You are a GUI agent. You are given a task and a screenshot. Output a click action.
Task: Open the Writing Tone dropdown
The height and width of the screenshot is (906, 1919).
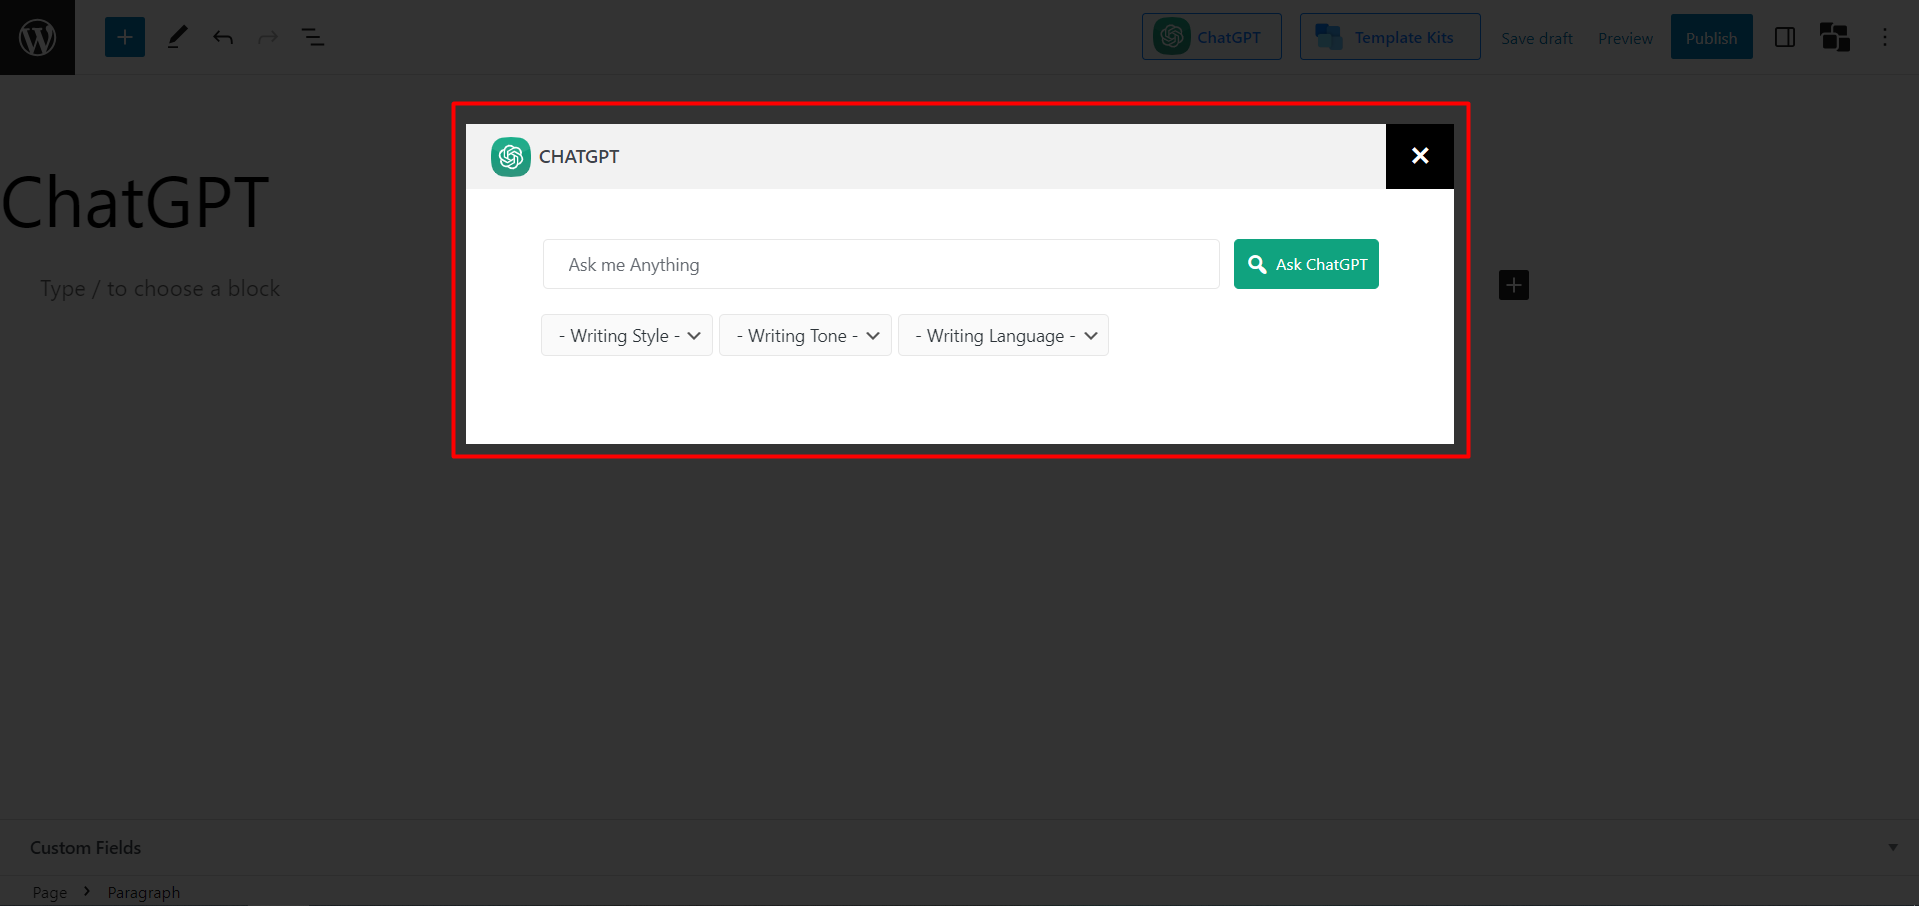point(805,335)
